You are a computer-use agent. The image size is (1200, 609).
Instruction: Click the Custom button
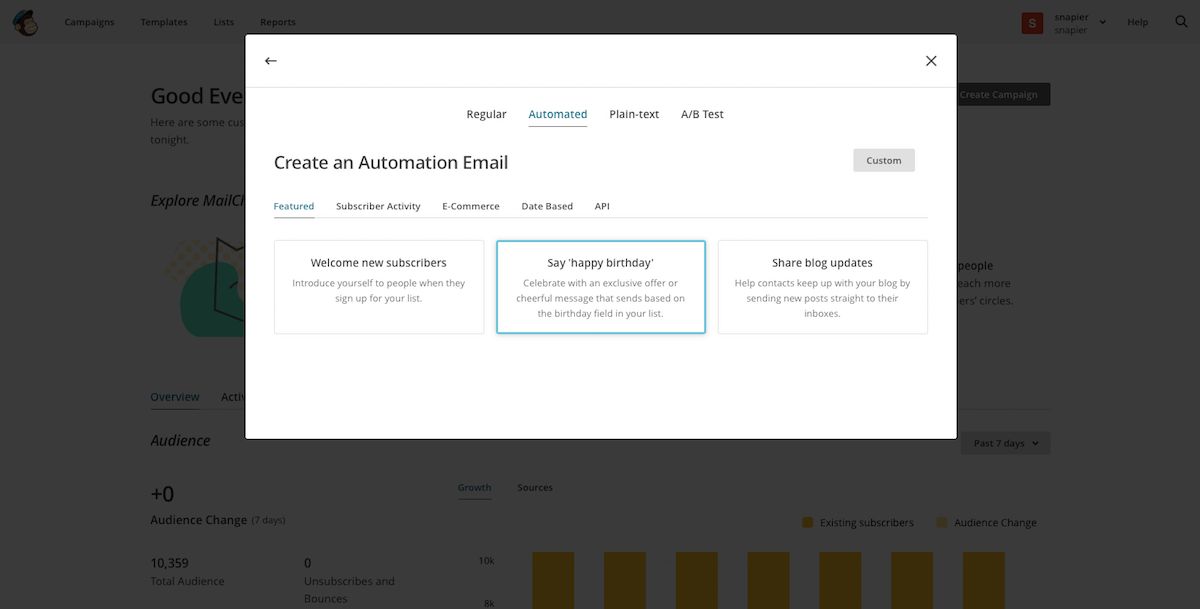tap(883, 160)
